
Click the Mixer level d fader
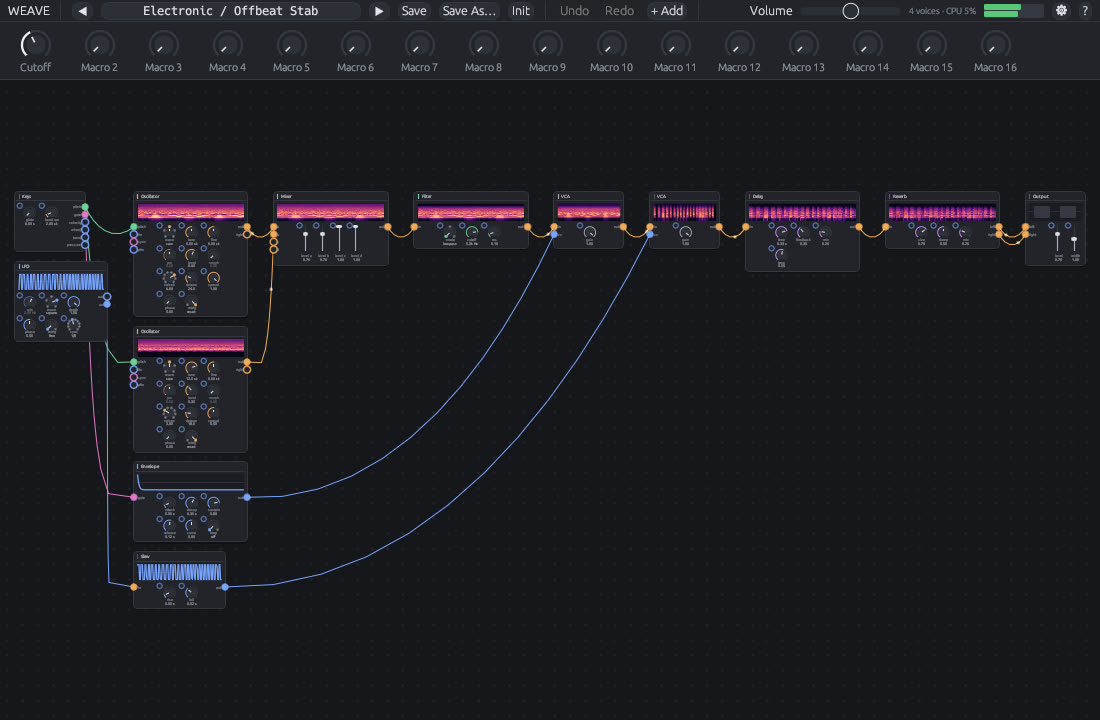point(356,241)
